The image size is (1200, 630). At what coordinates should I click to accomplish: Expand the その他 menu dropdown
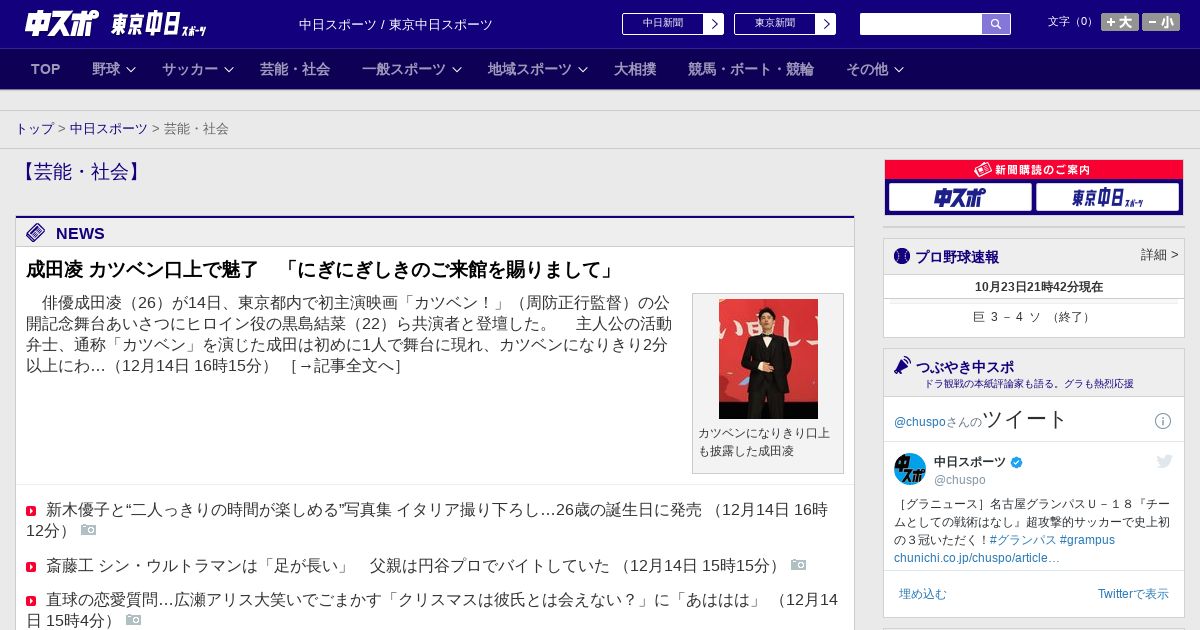click(875, 69)
